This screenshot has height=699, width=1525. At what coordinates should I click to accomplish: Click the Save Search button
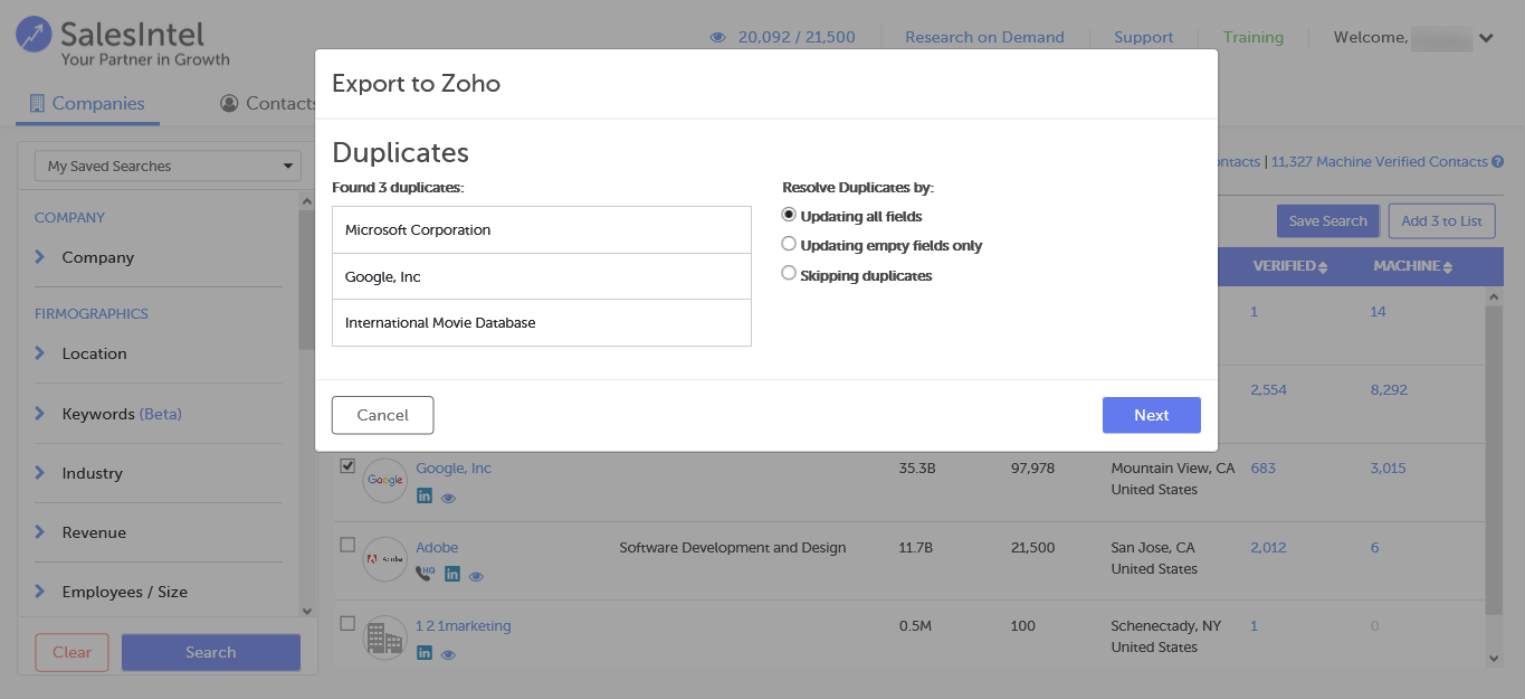1327,221
